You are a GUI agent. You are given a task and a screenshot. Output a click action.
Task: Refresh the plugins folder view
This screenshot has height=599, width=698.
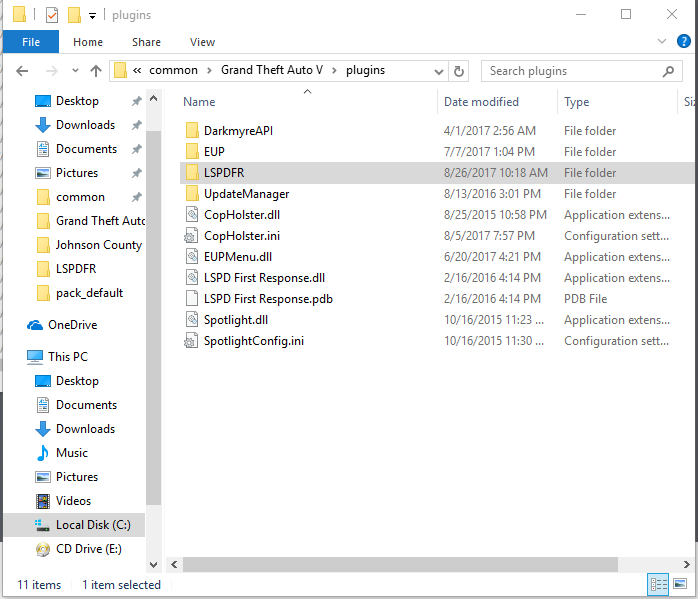459,71
